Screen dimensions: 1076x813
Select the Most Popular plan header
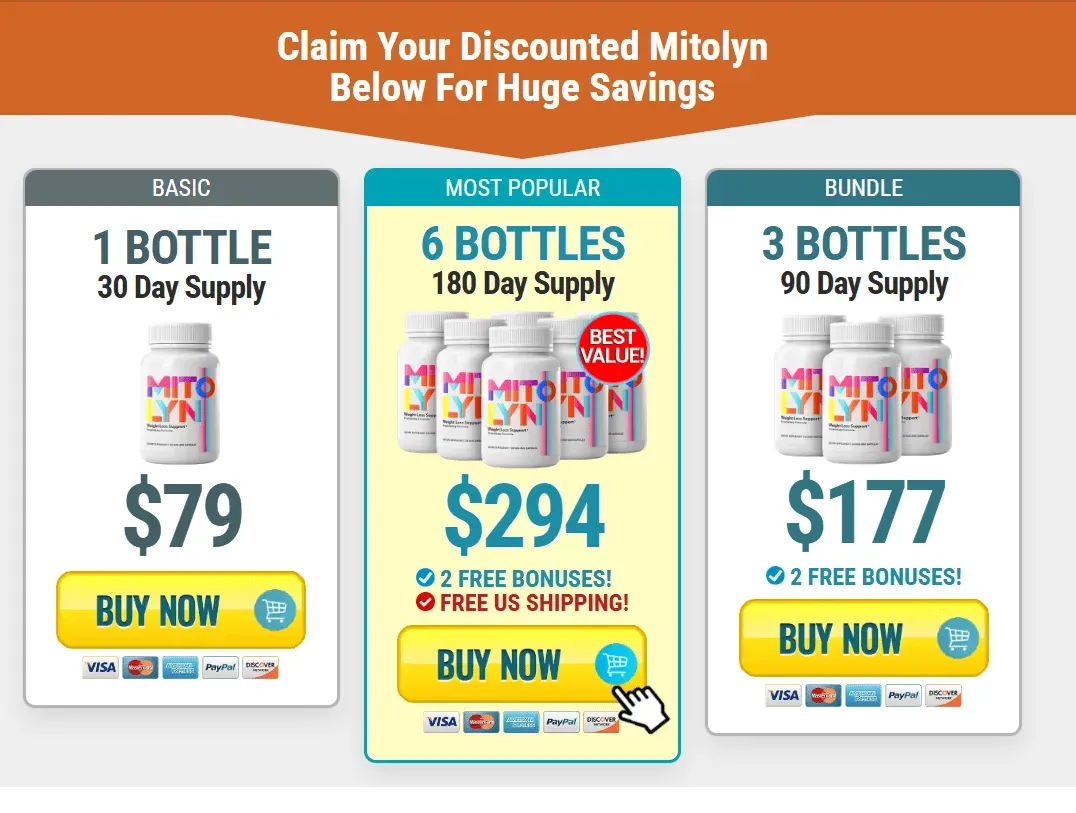(x=522, y=187)
